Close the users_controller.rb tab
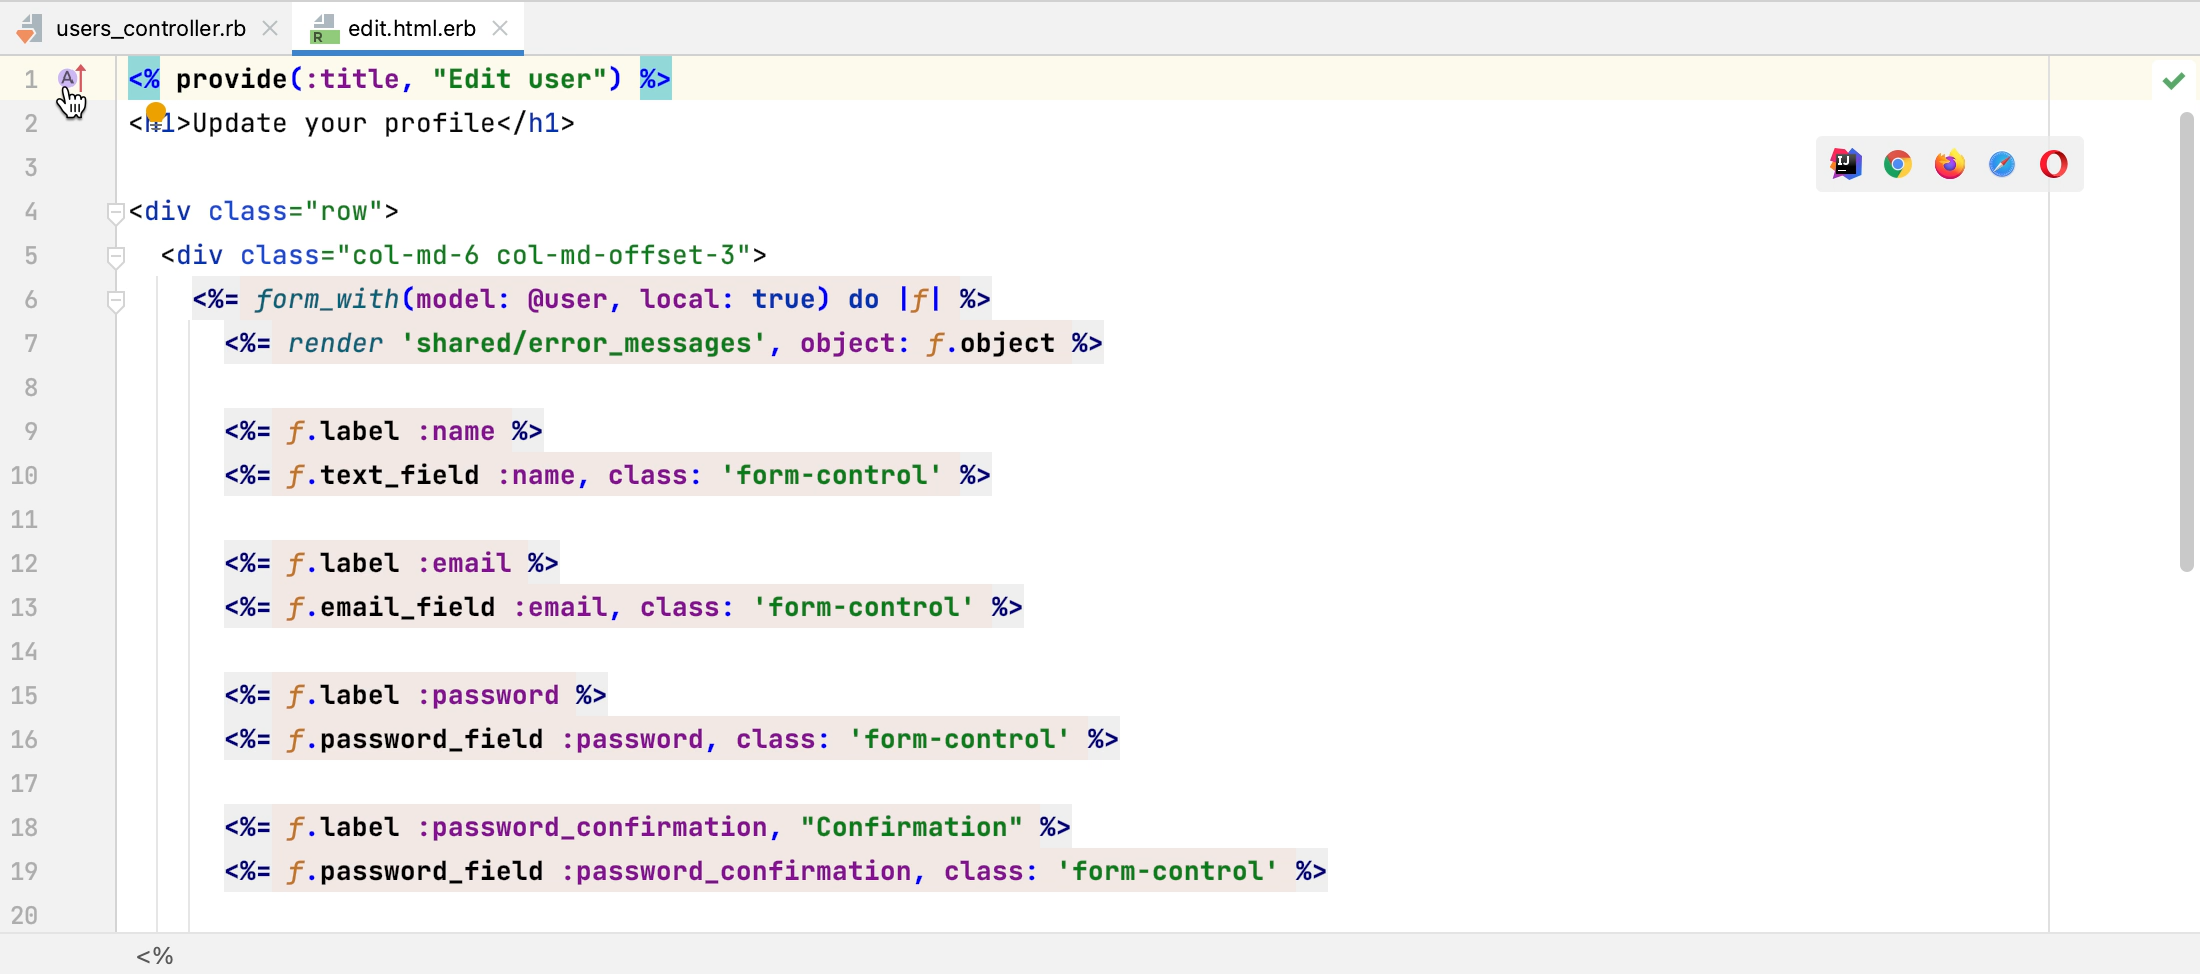2200x974 pixels. pyautogui.click(x=269, y=28)
